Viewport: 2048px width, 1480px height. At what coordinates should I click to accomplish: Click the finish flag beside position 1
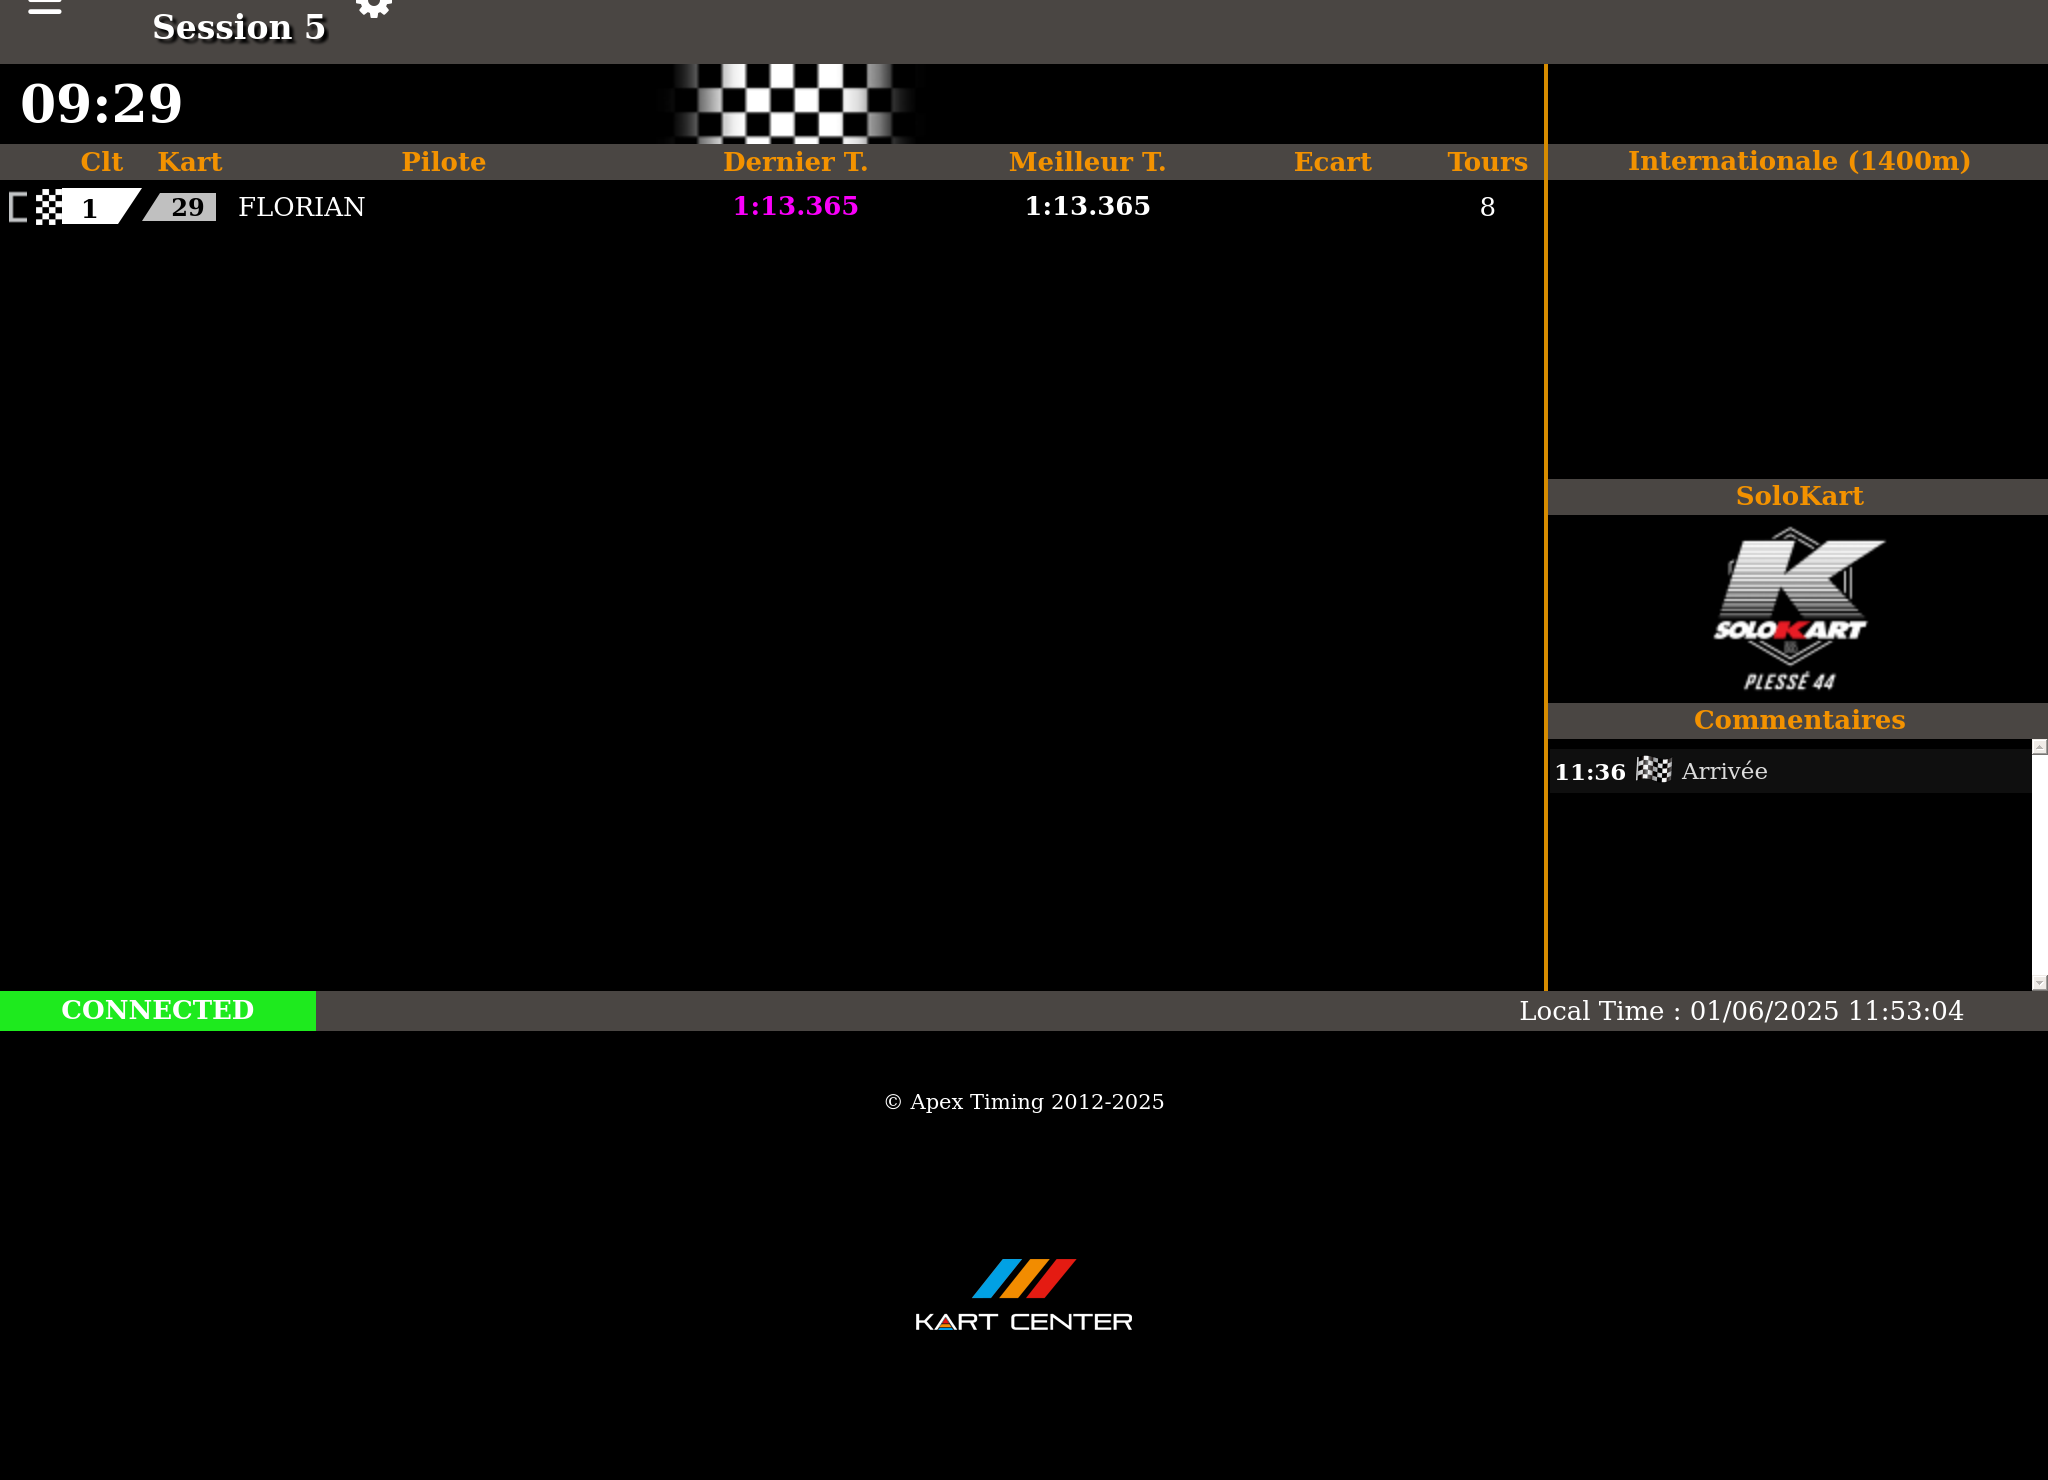point(48,207)
